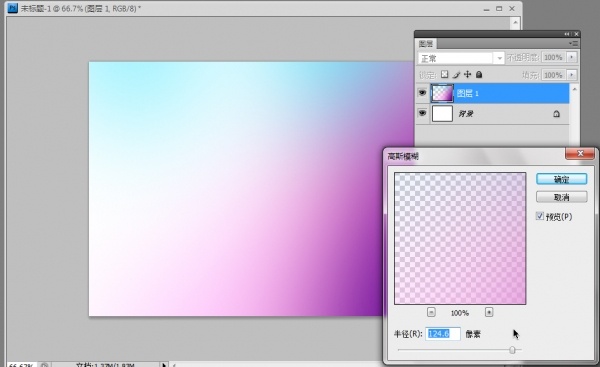Close the 高斯模糊 Gaussian blur dialog

pos(580,153)
